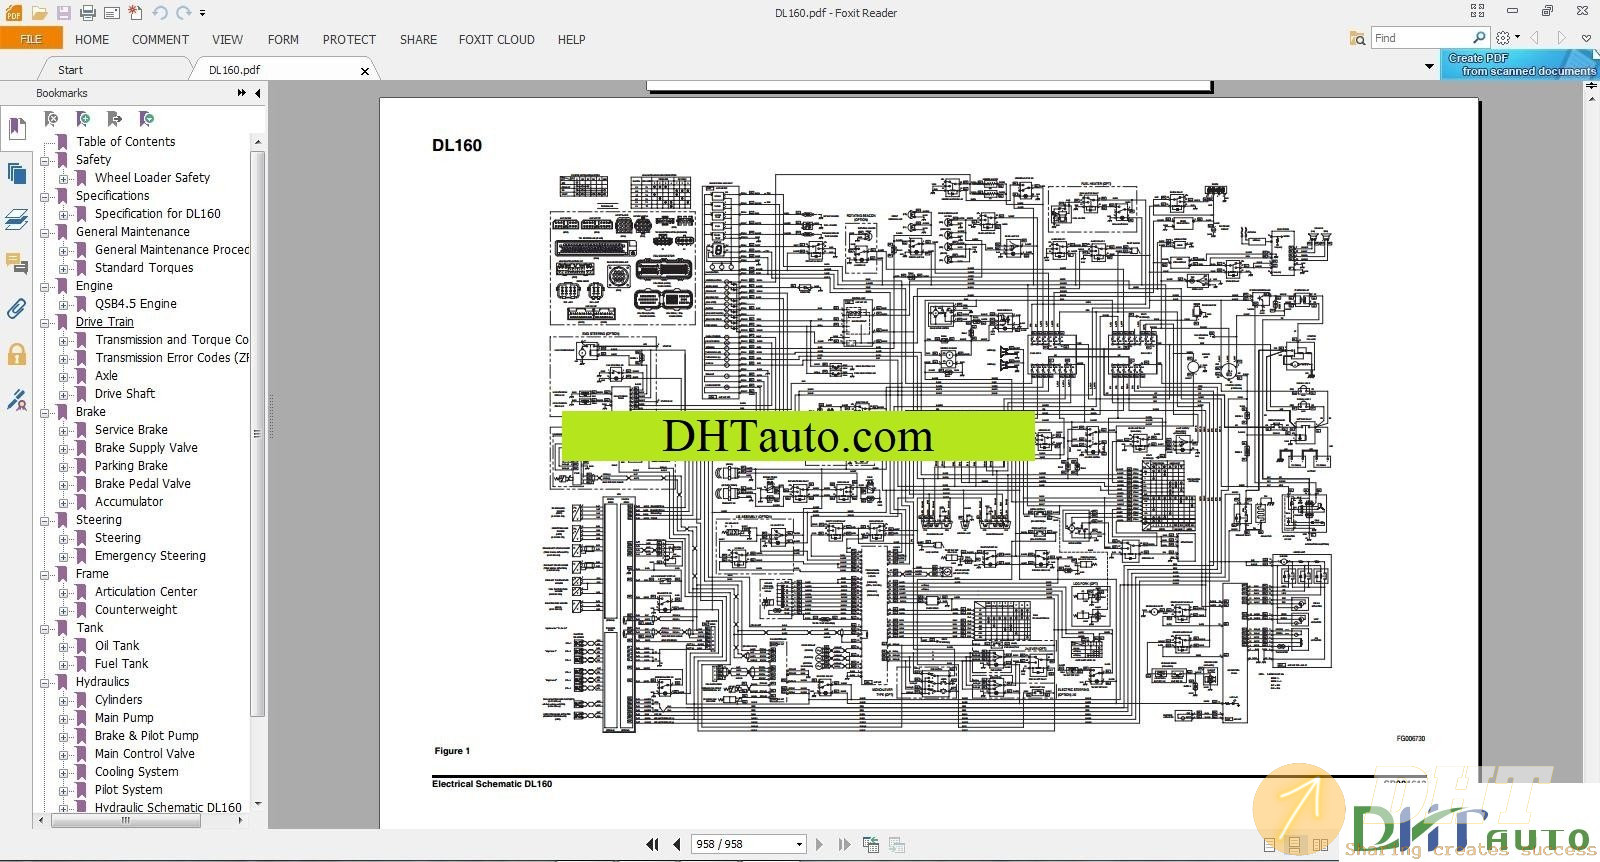Switch to continuous page view mode
The height and width of the screenshot is (862, 1600).
click(1295, 845)
